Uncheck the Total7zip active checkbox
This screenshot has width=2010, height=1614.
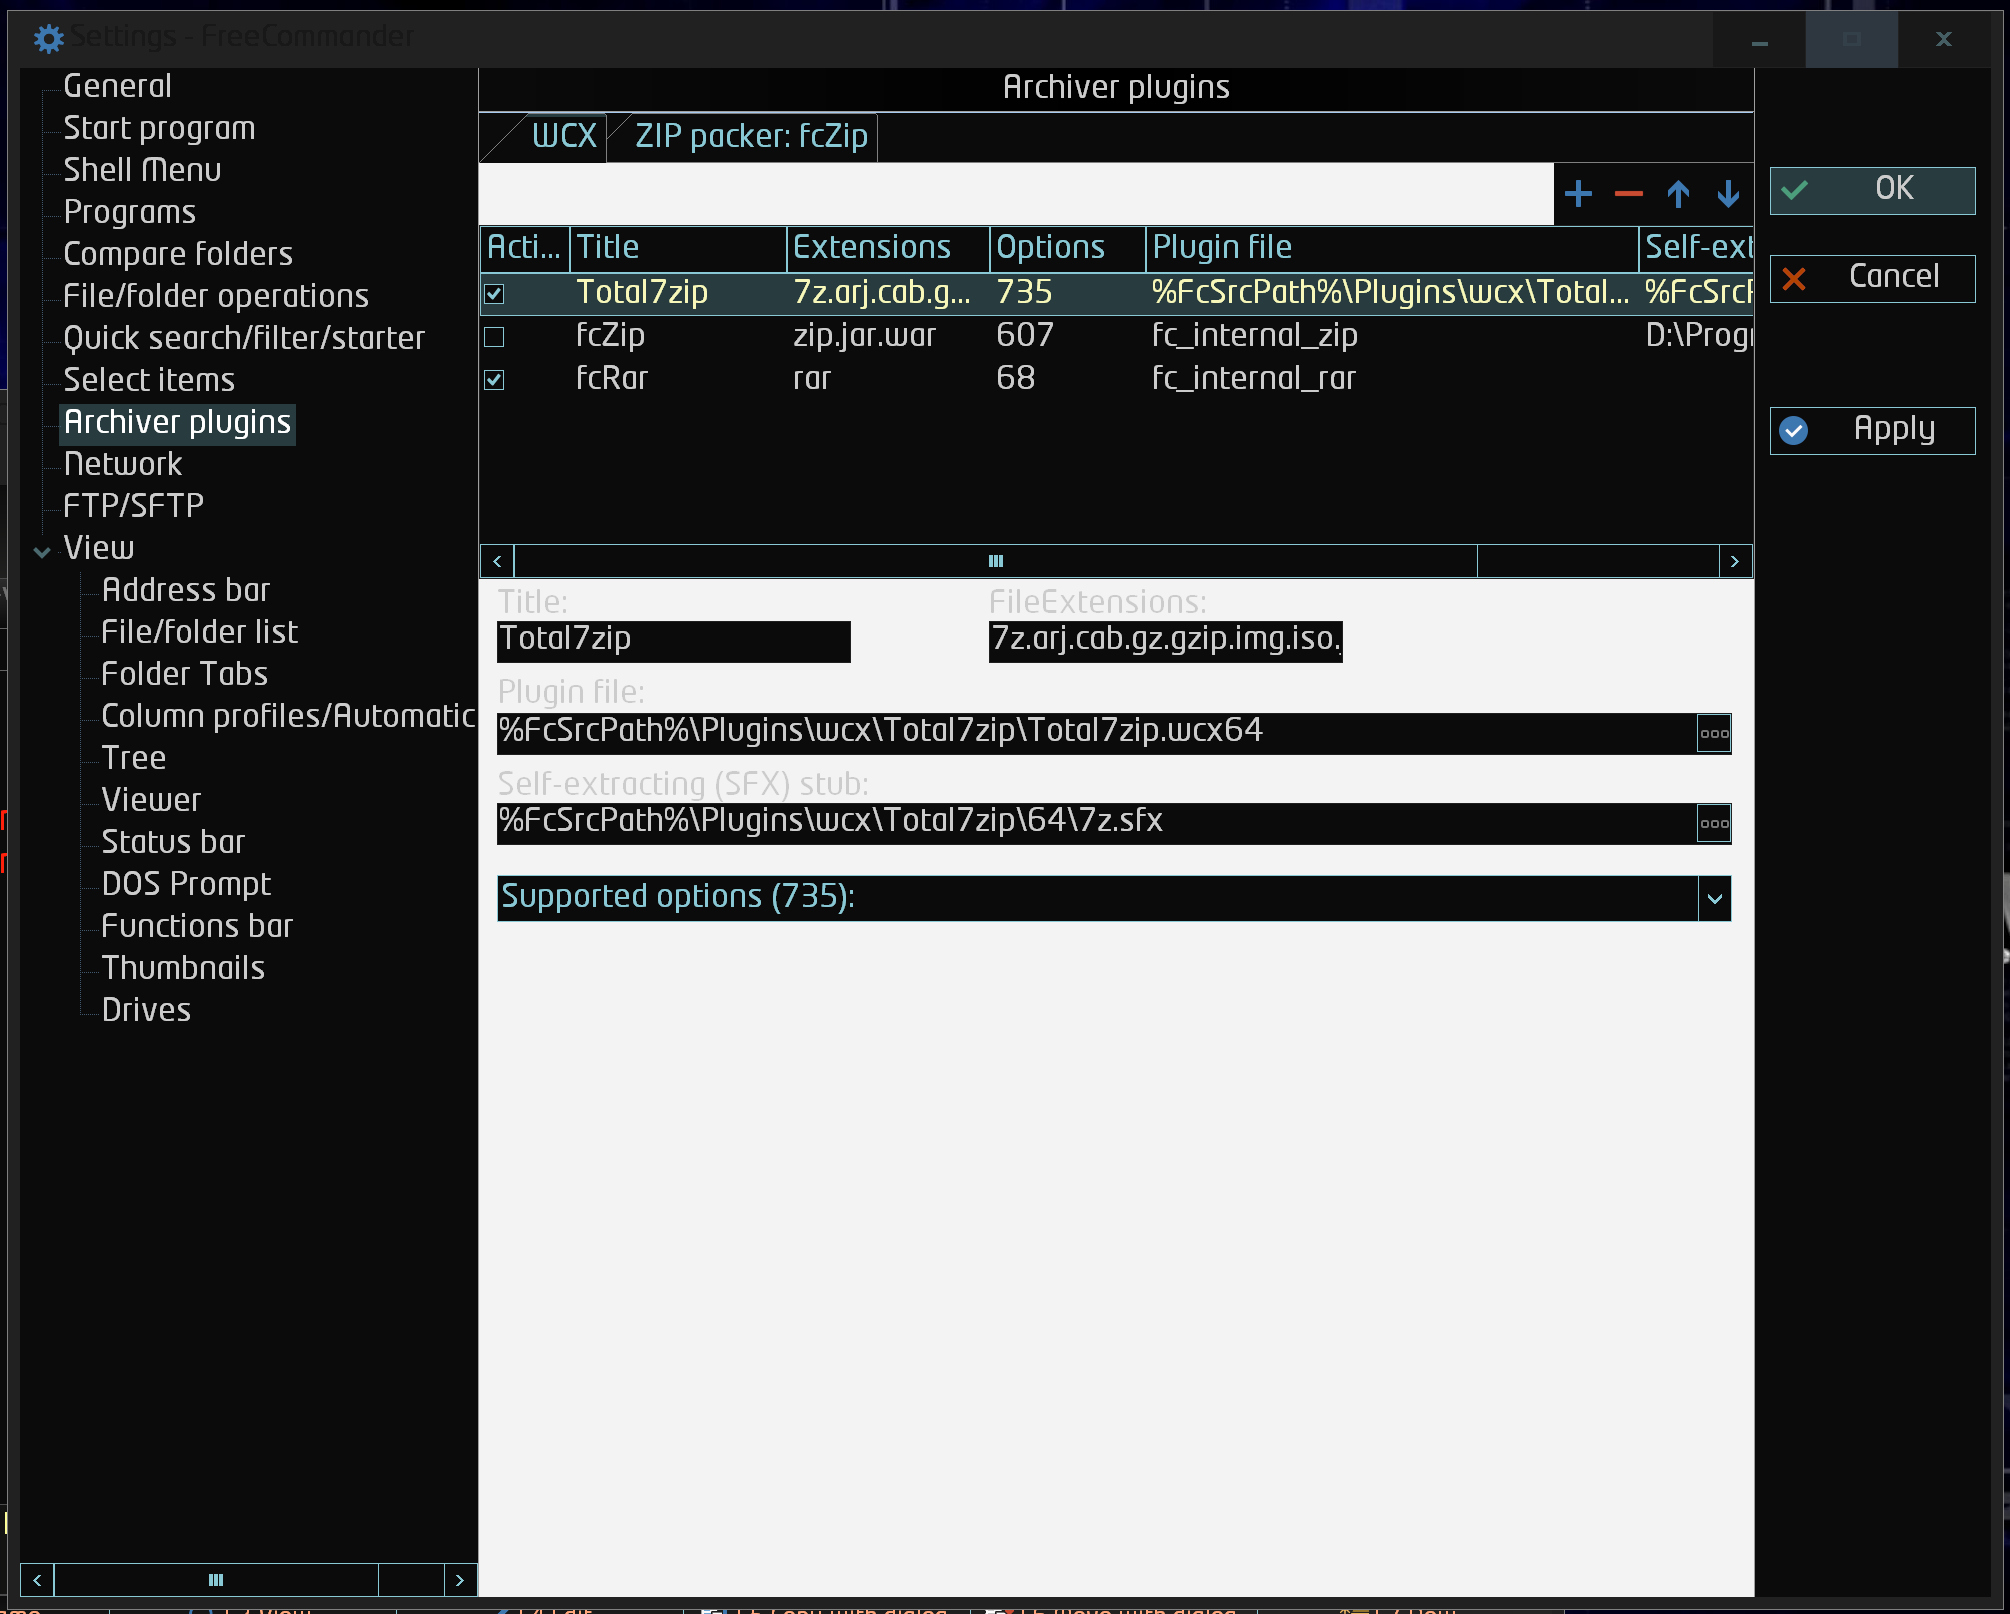click(x=494, y=293)
